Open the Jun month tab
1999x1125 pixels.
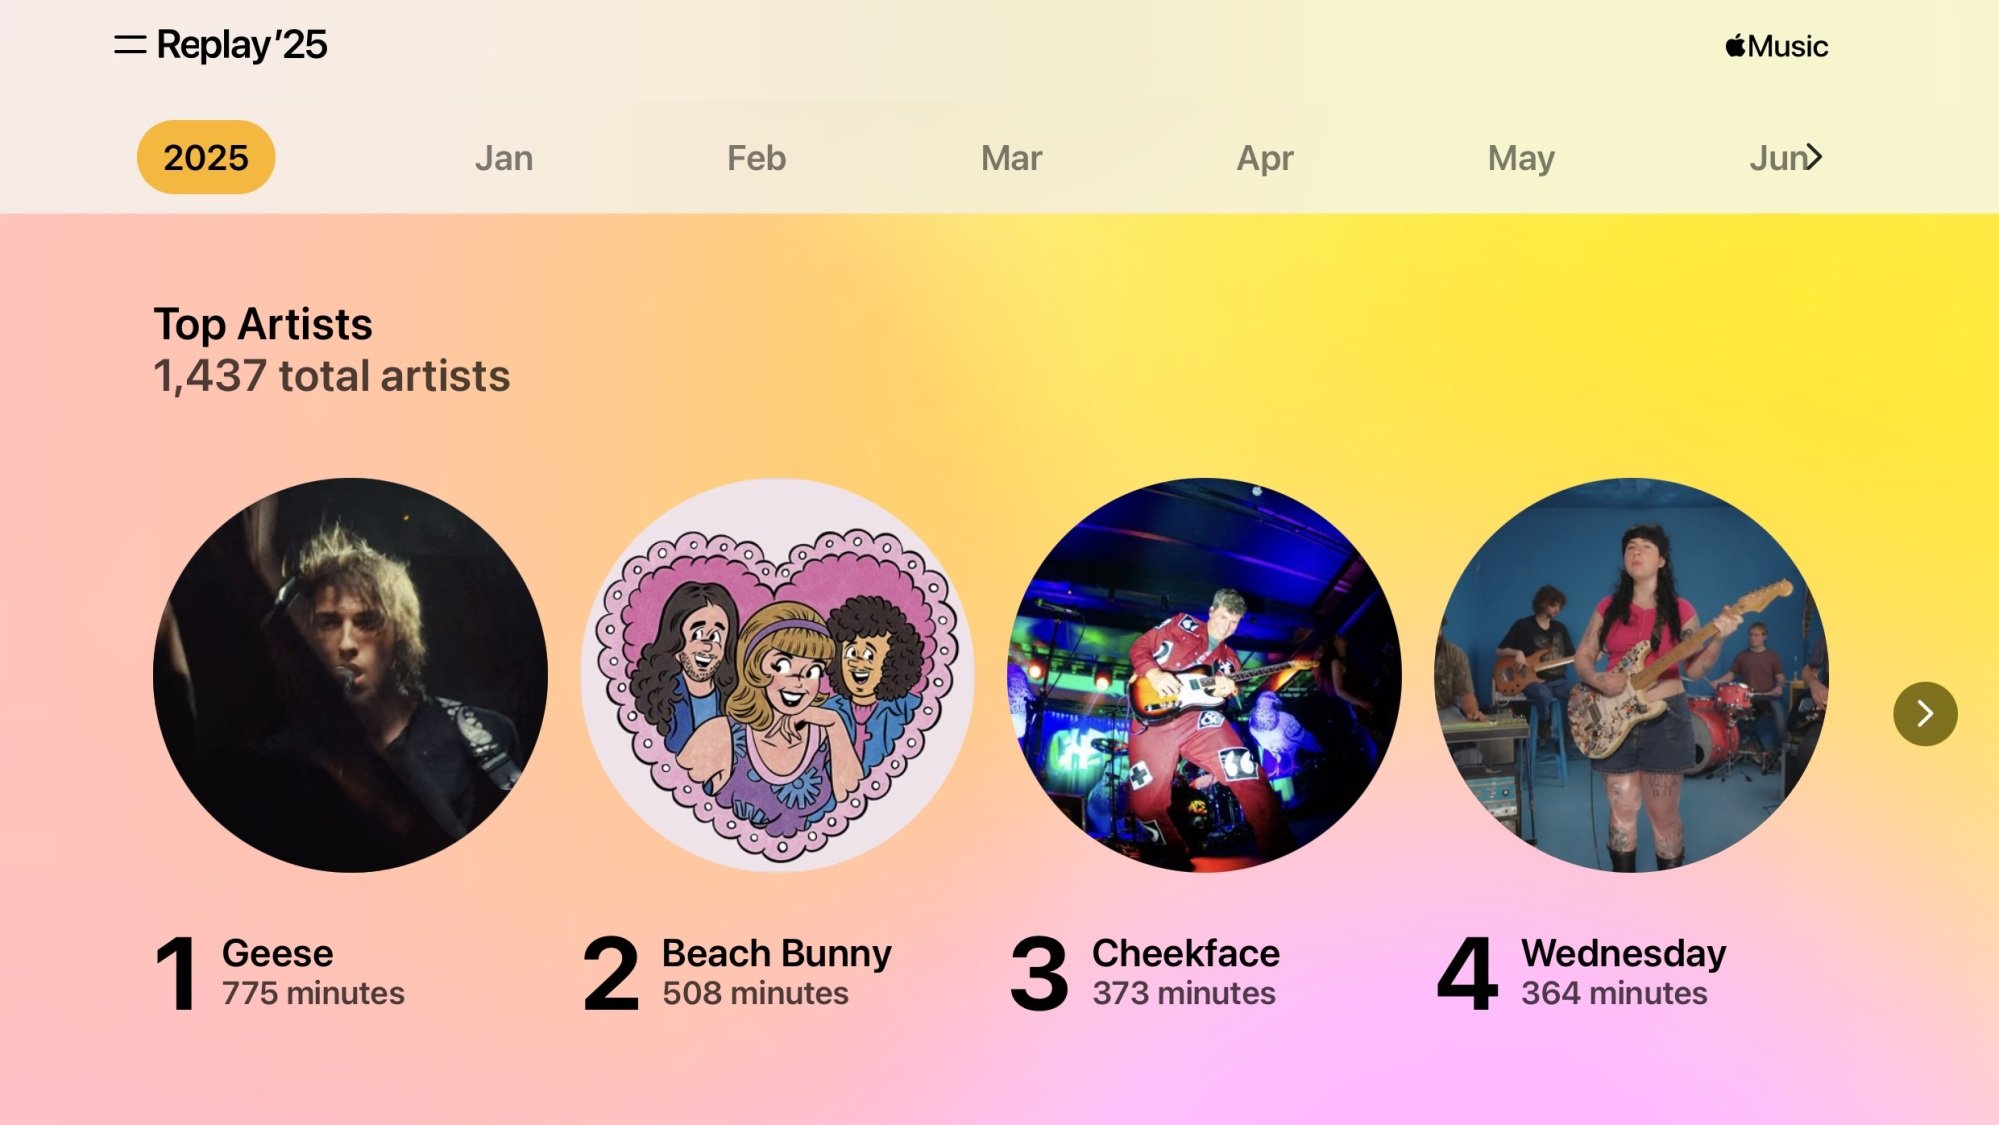[1777, 158]
